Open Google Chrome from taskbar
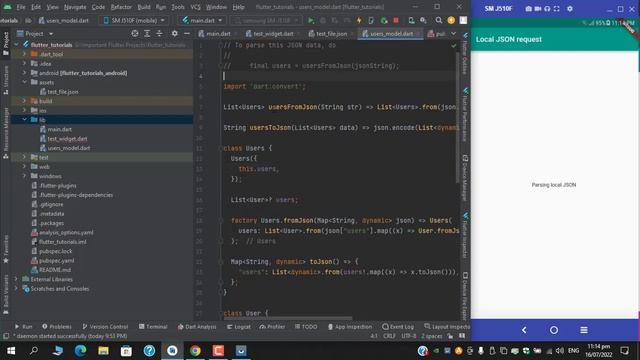The image size is (640, 360). click(x=195, y=351)
